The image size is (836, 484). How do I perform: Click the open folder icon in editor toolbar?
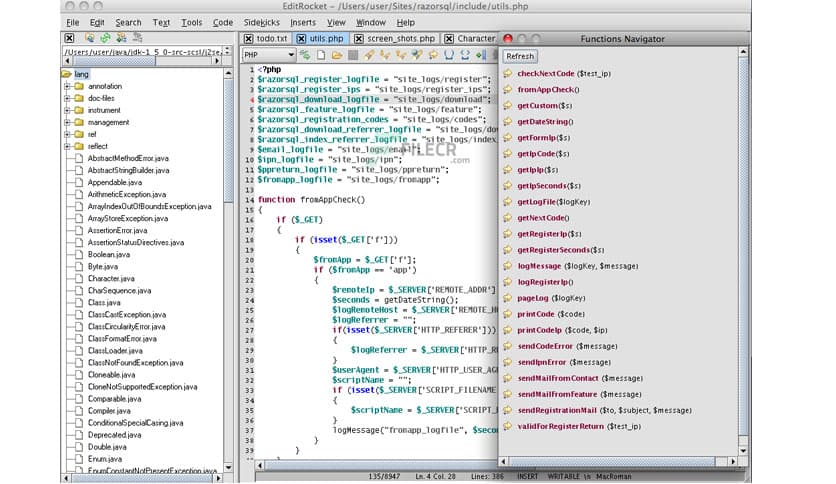tap(337, 55)
